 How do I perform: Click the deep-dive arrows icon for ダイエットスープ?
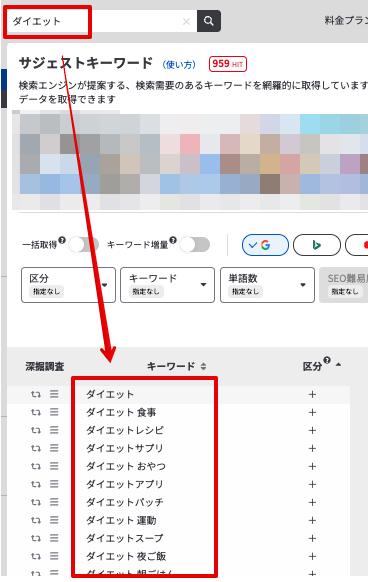[36, 538]
